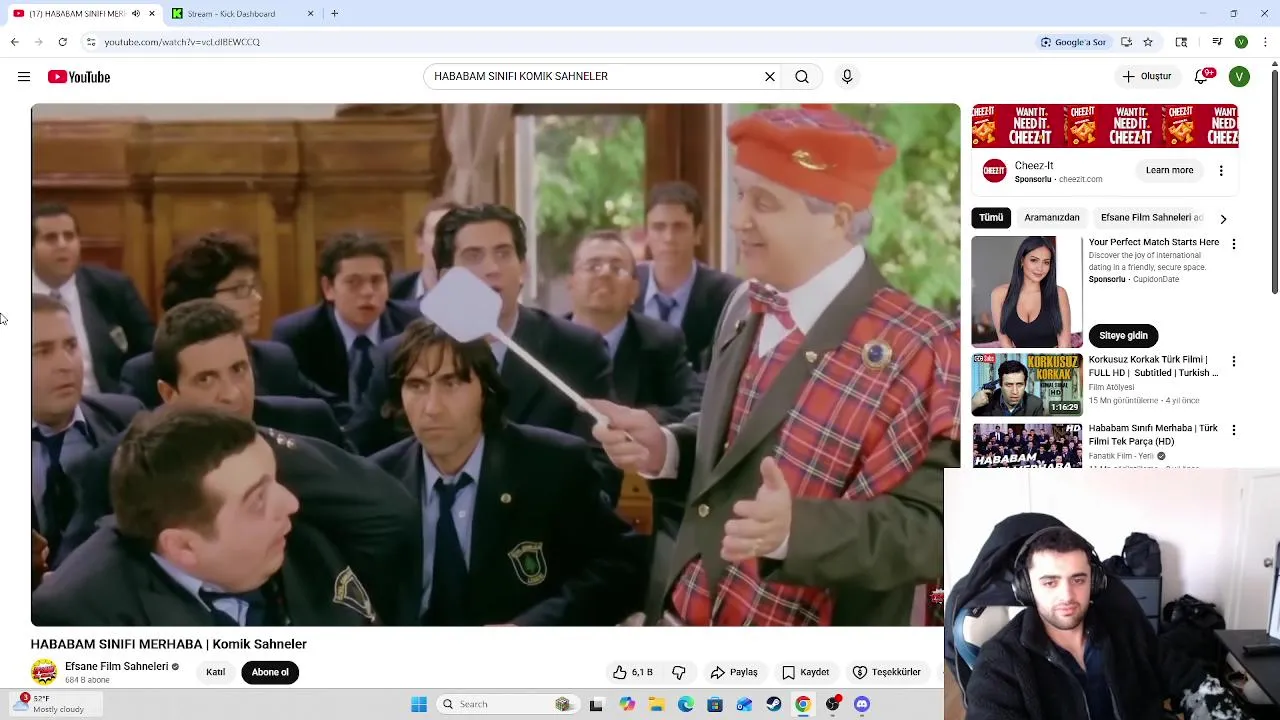Like the video with thumbs-up
The image size is (1280, 720).
[x=632, y=672]
